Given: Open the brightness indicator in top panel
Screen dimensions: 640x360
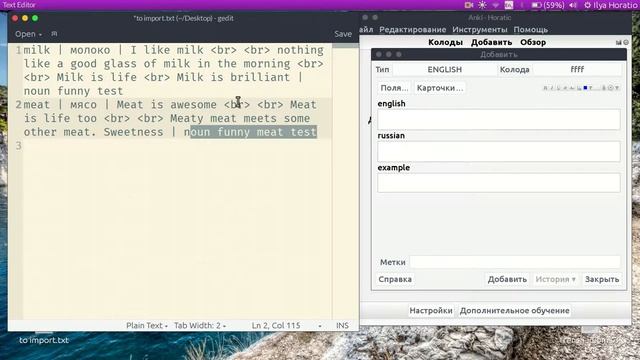Looking at the screenshot, I should point(482,5).
